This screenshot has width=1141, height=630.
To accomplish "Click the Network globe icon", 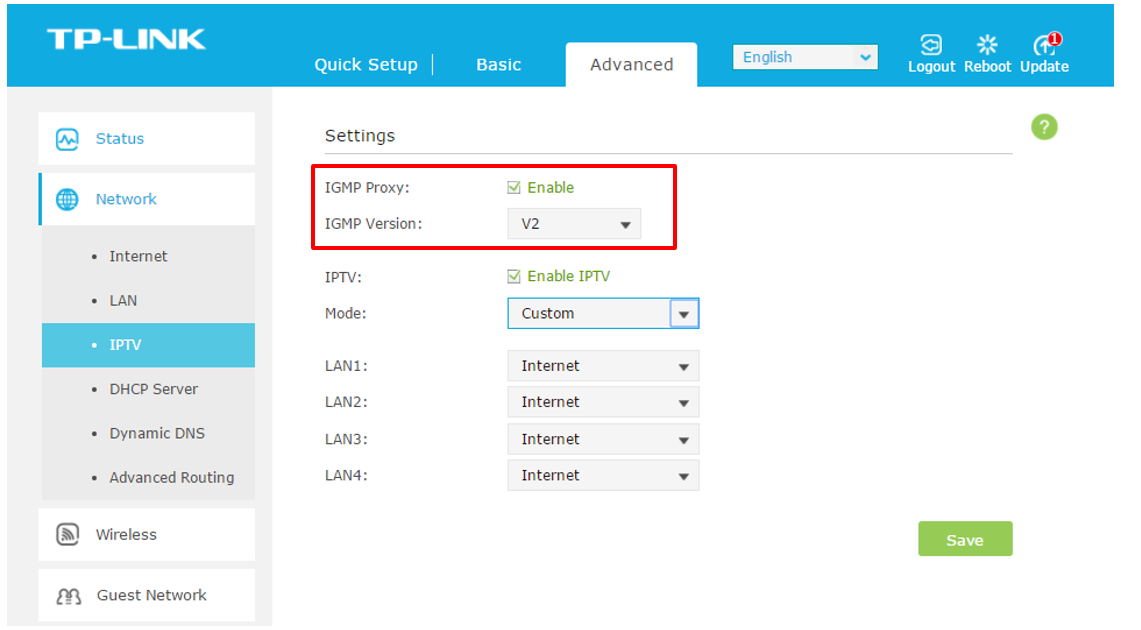I will pos(67,199).
